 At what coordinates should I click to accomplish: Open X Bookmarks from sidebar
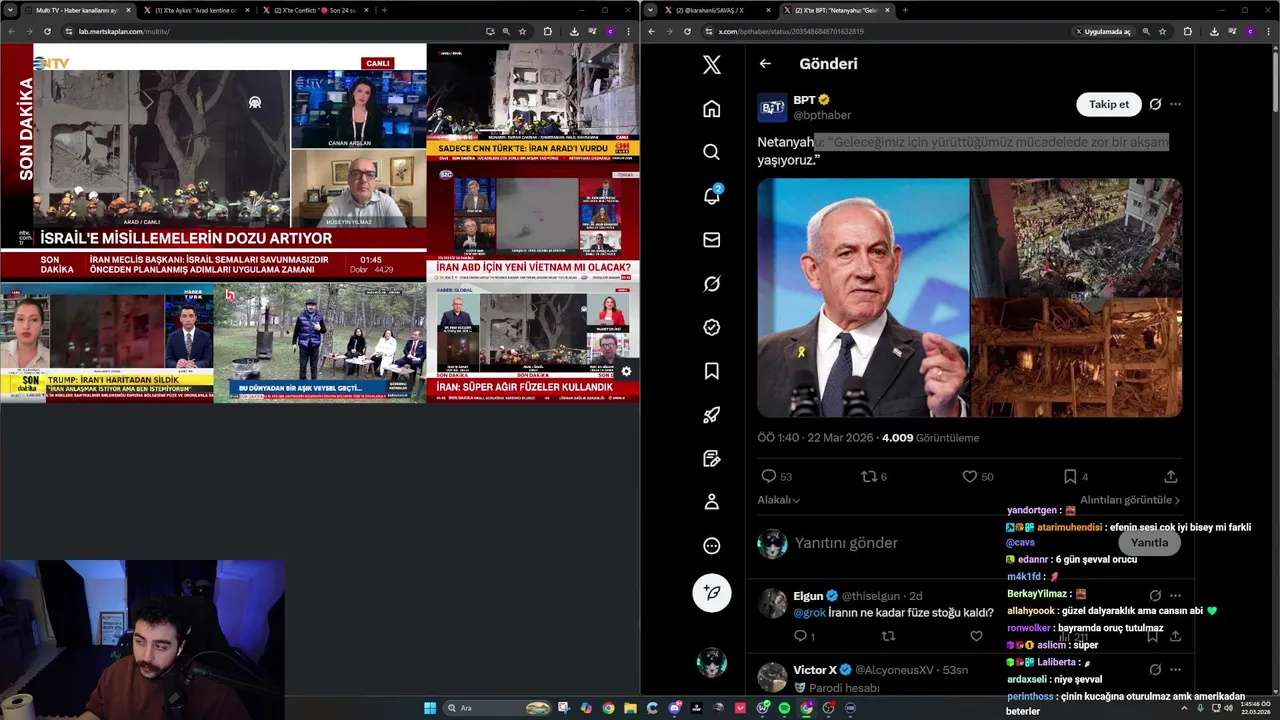tap(711, 371)
